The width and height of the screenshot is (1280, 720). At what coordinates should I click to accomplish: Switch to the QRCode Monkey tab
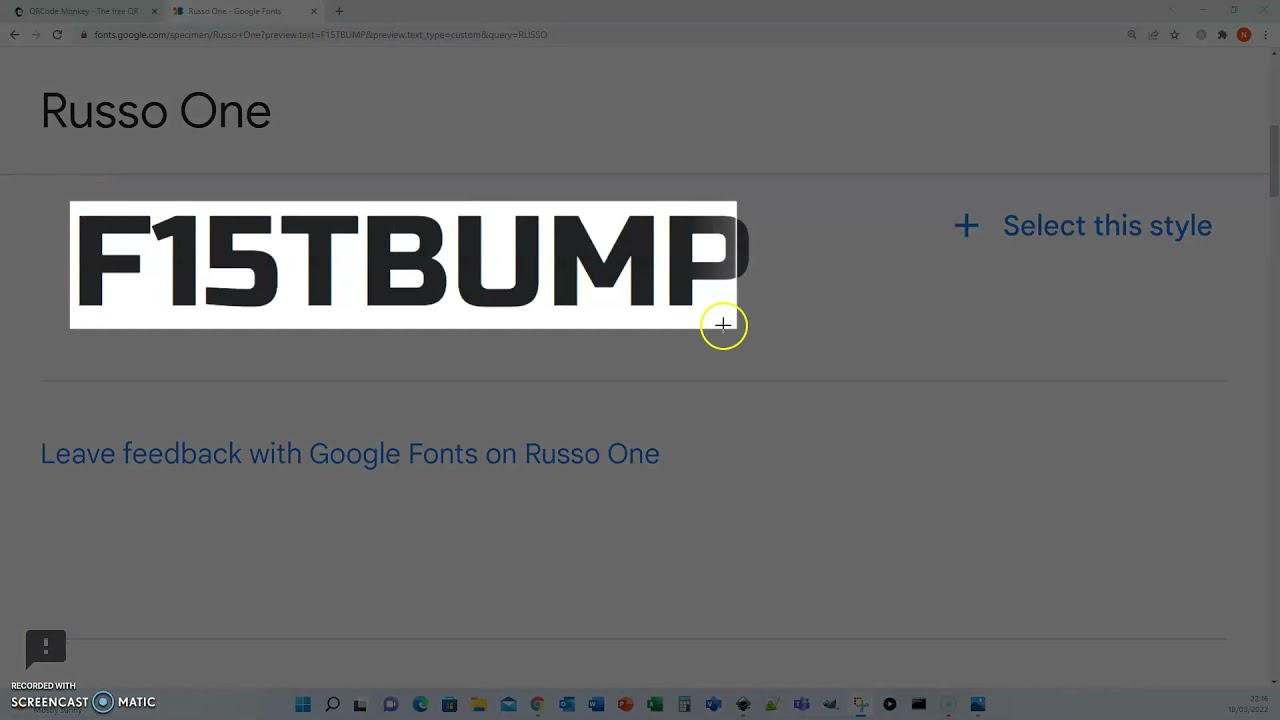tap(84, 11)
